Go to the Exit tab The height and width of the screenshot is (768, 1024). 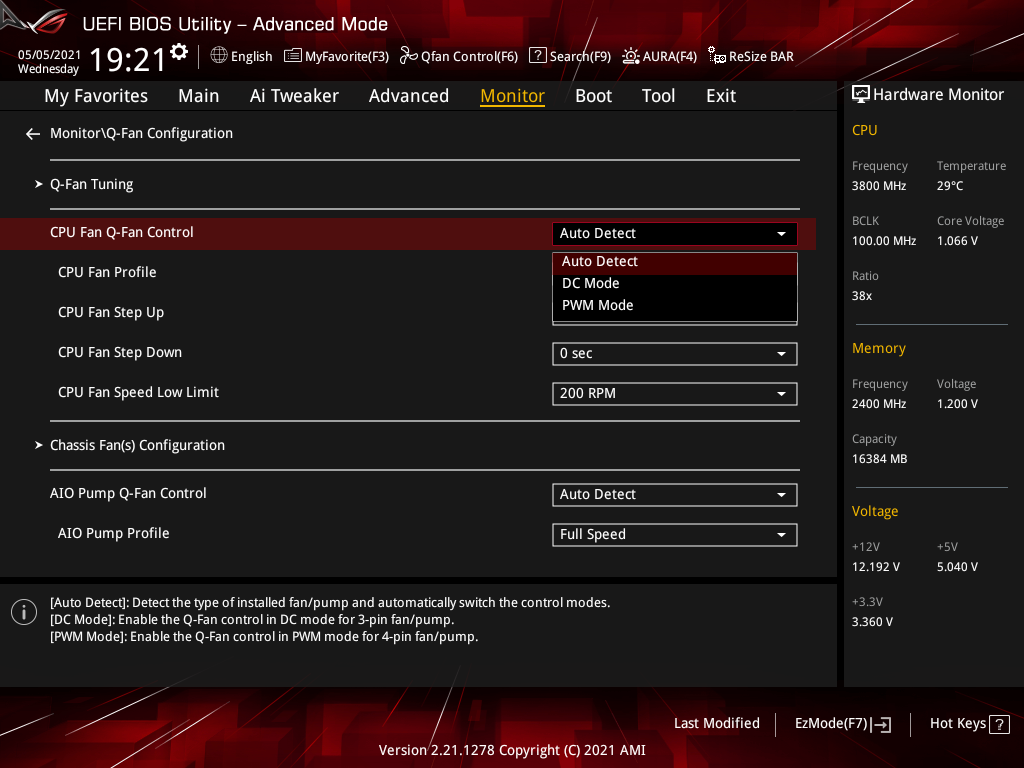click(721, 96)
